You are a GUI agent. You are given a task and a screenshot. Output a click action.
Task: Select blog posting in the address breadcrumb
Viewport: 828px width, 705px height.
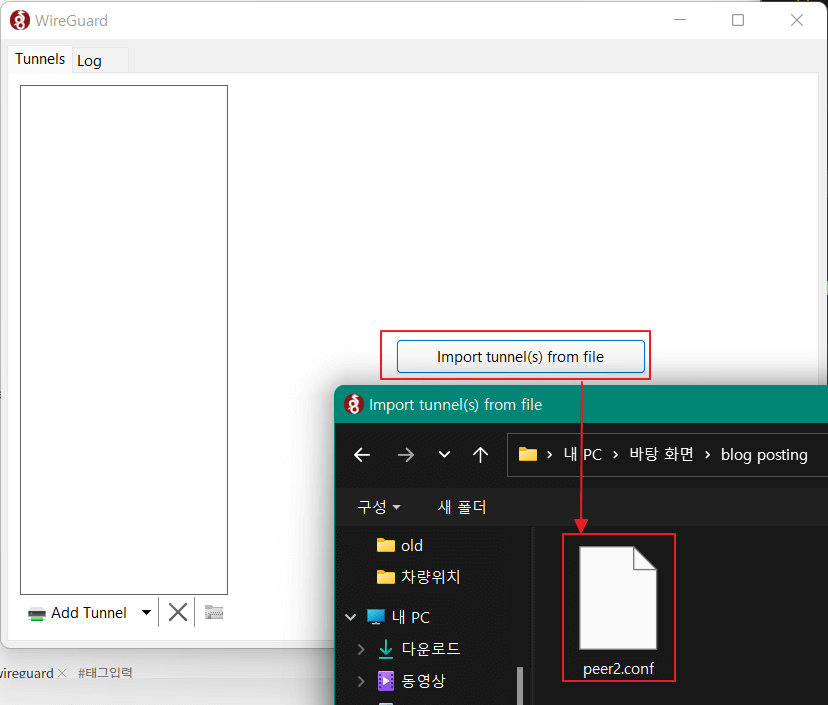point(764,455)
